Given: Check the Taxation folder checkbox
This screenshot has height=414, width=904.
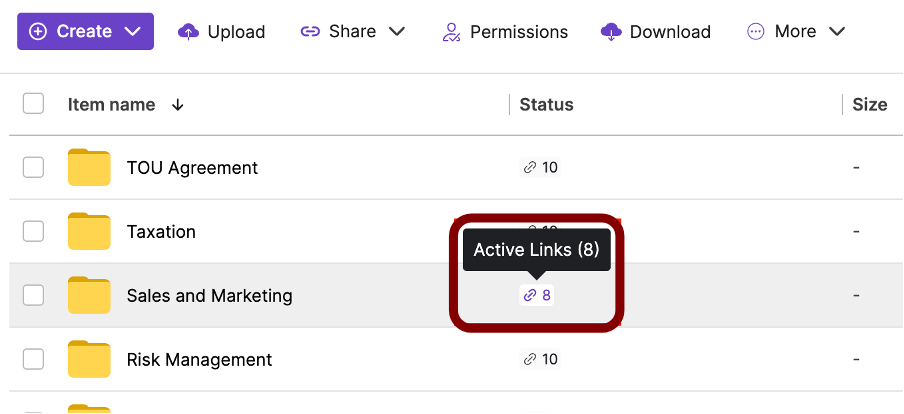Looking at the screenshot, I should point(33,231).
